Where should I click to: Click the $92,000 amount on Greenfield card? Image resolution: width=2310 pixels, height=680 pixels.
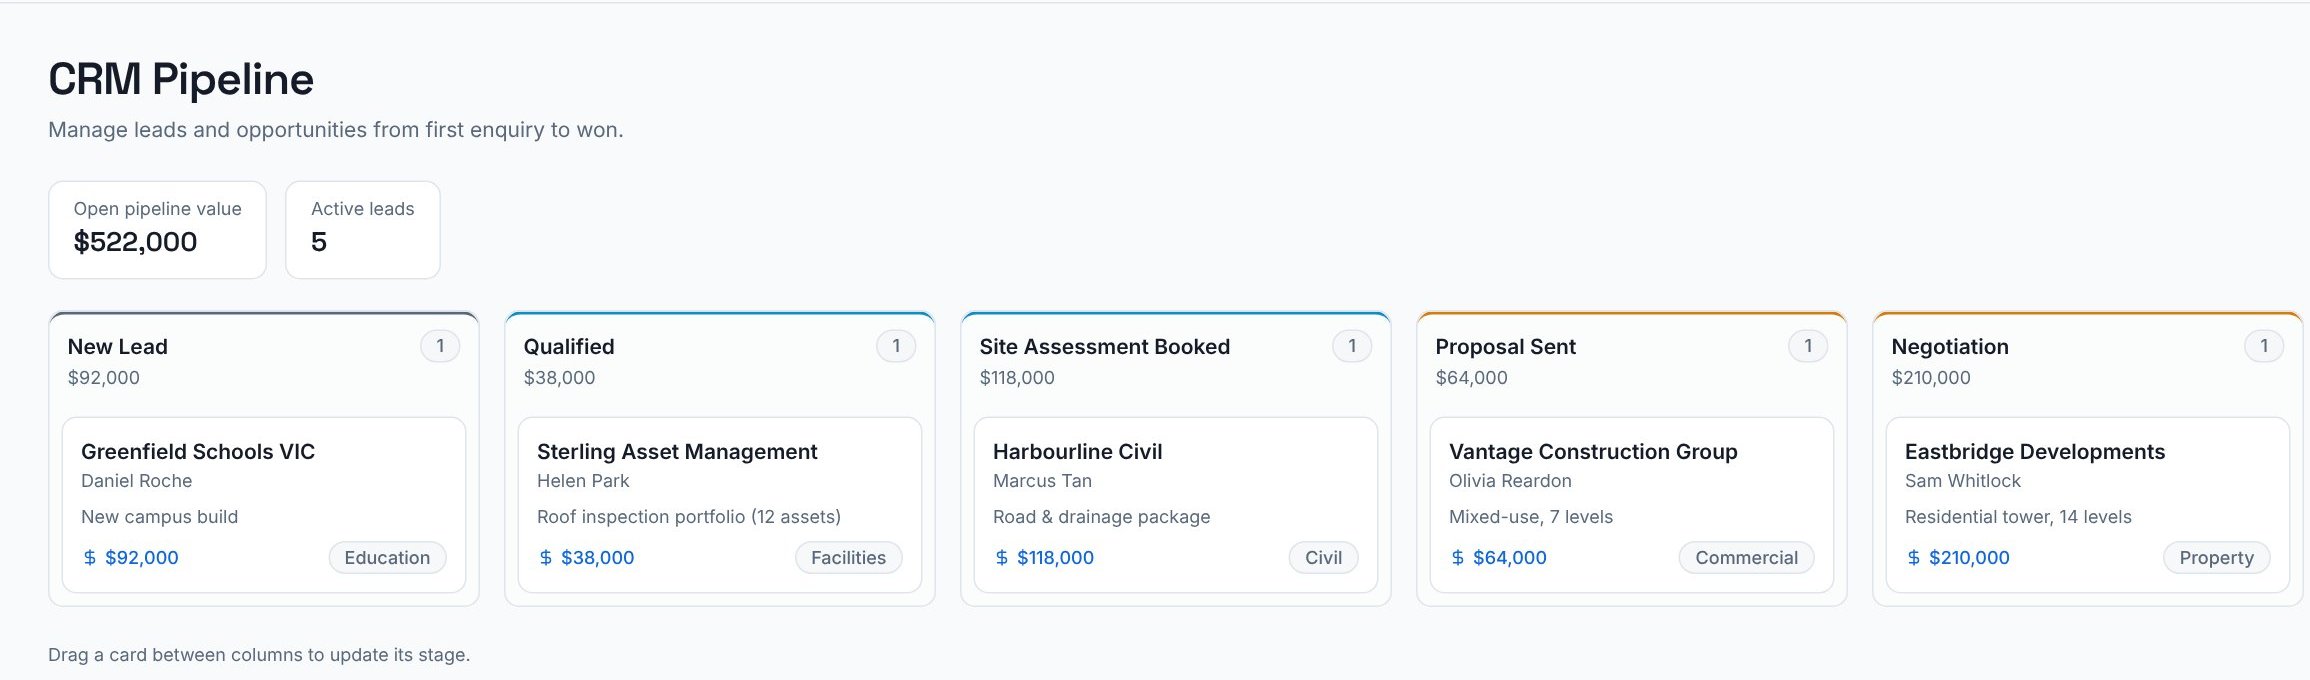pyautogui.click(x=142, y=558)
